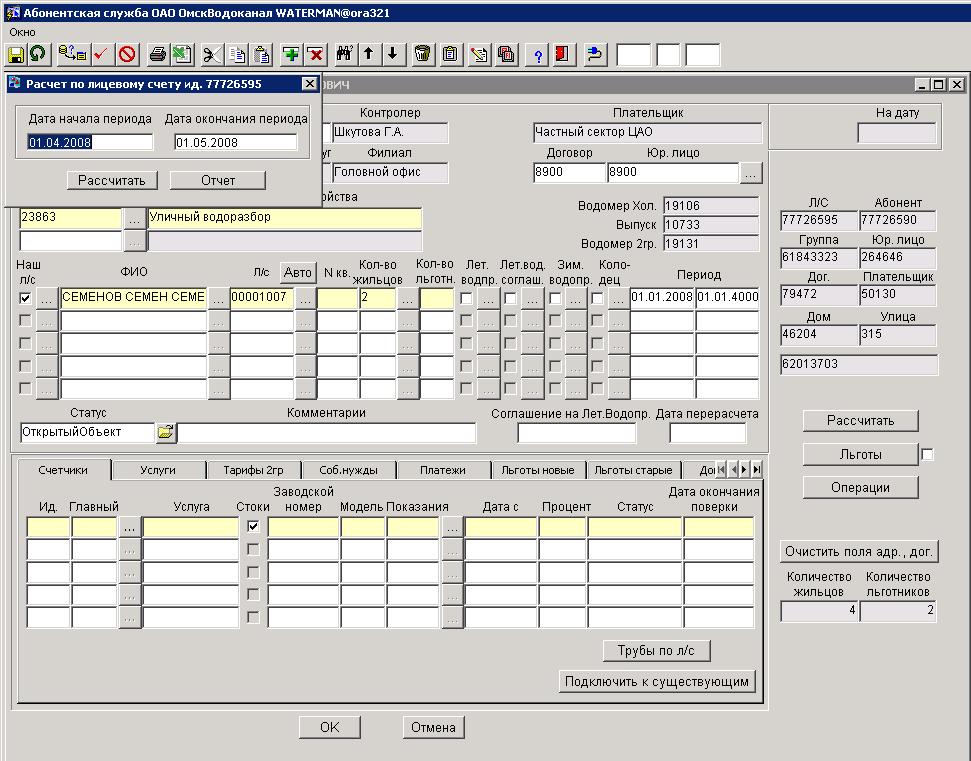Click the green plus add record icon
Image resolution: width=971 pixels, height=761 pixels.
291,54
